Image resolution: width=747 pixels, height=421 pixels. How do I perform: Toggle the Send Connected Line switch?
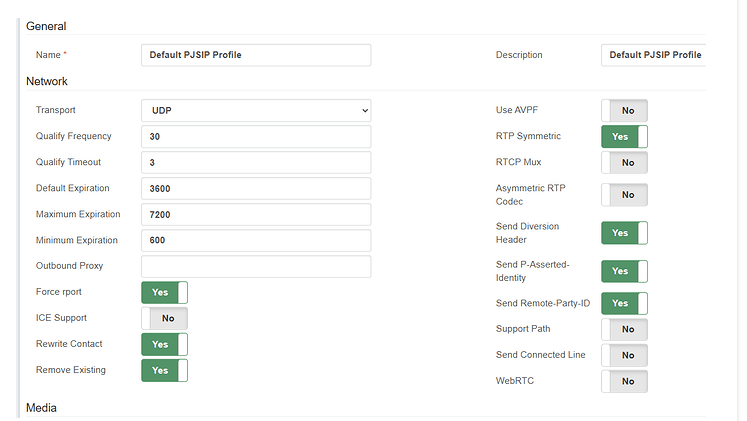[624, 355]
